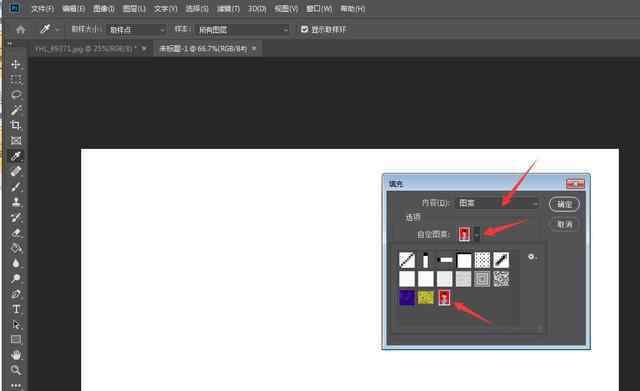Select the Type tool

point(16,309)
